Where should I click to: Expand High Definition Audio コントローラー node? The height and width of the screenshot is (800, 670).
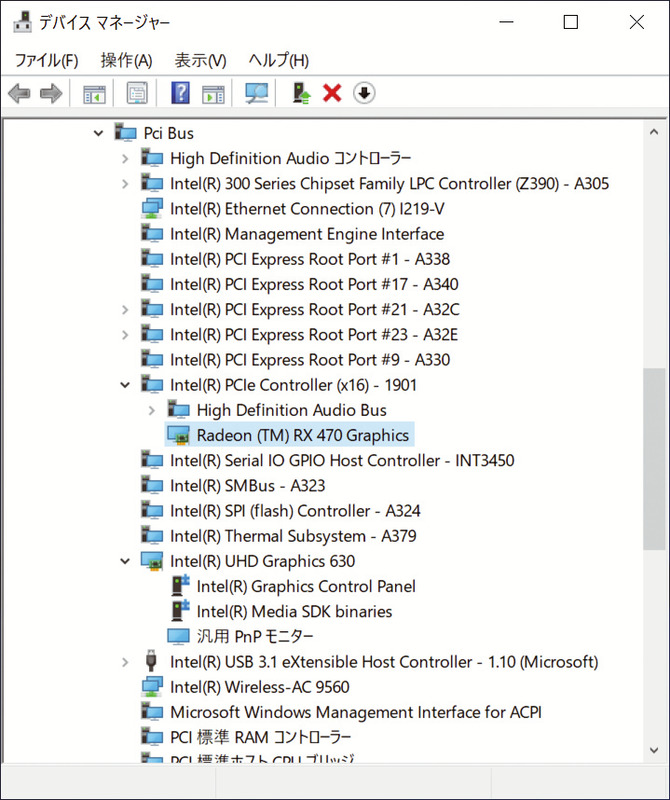coord(125,159)
